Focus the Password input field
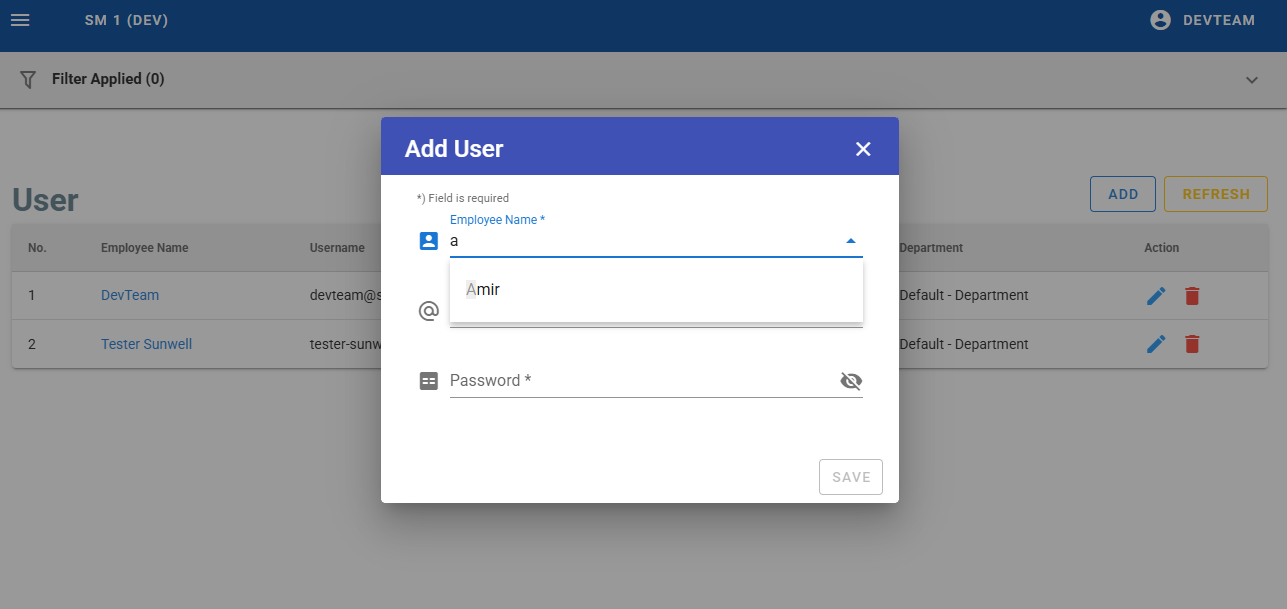1287x609 pixels. tap(640, 381)
